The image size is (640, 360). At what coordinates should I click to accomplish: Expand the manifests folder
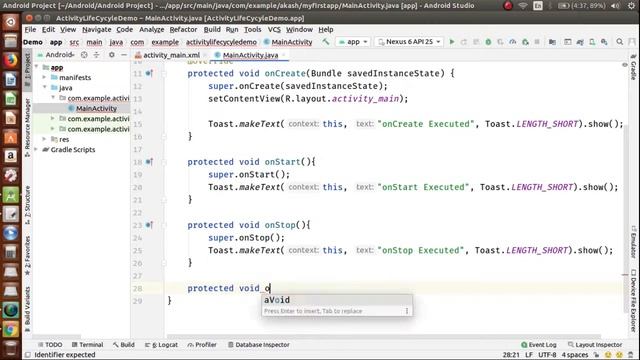44,77
